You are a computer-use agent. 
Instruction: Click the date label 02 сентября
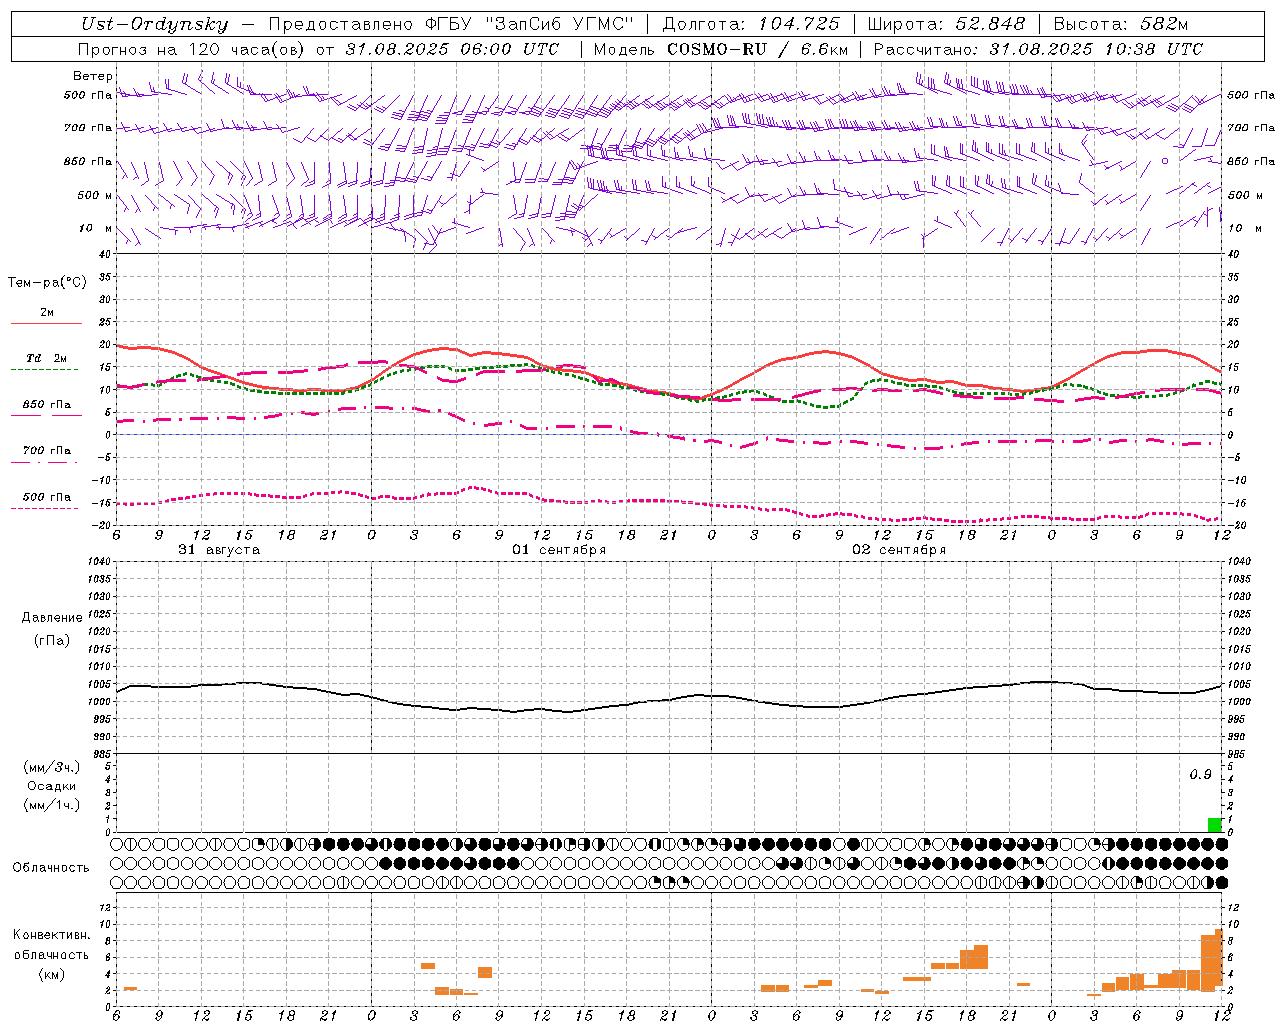pos(899,550)
